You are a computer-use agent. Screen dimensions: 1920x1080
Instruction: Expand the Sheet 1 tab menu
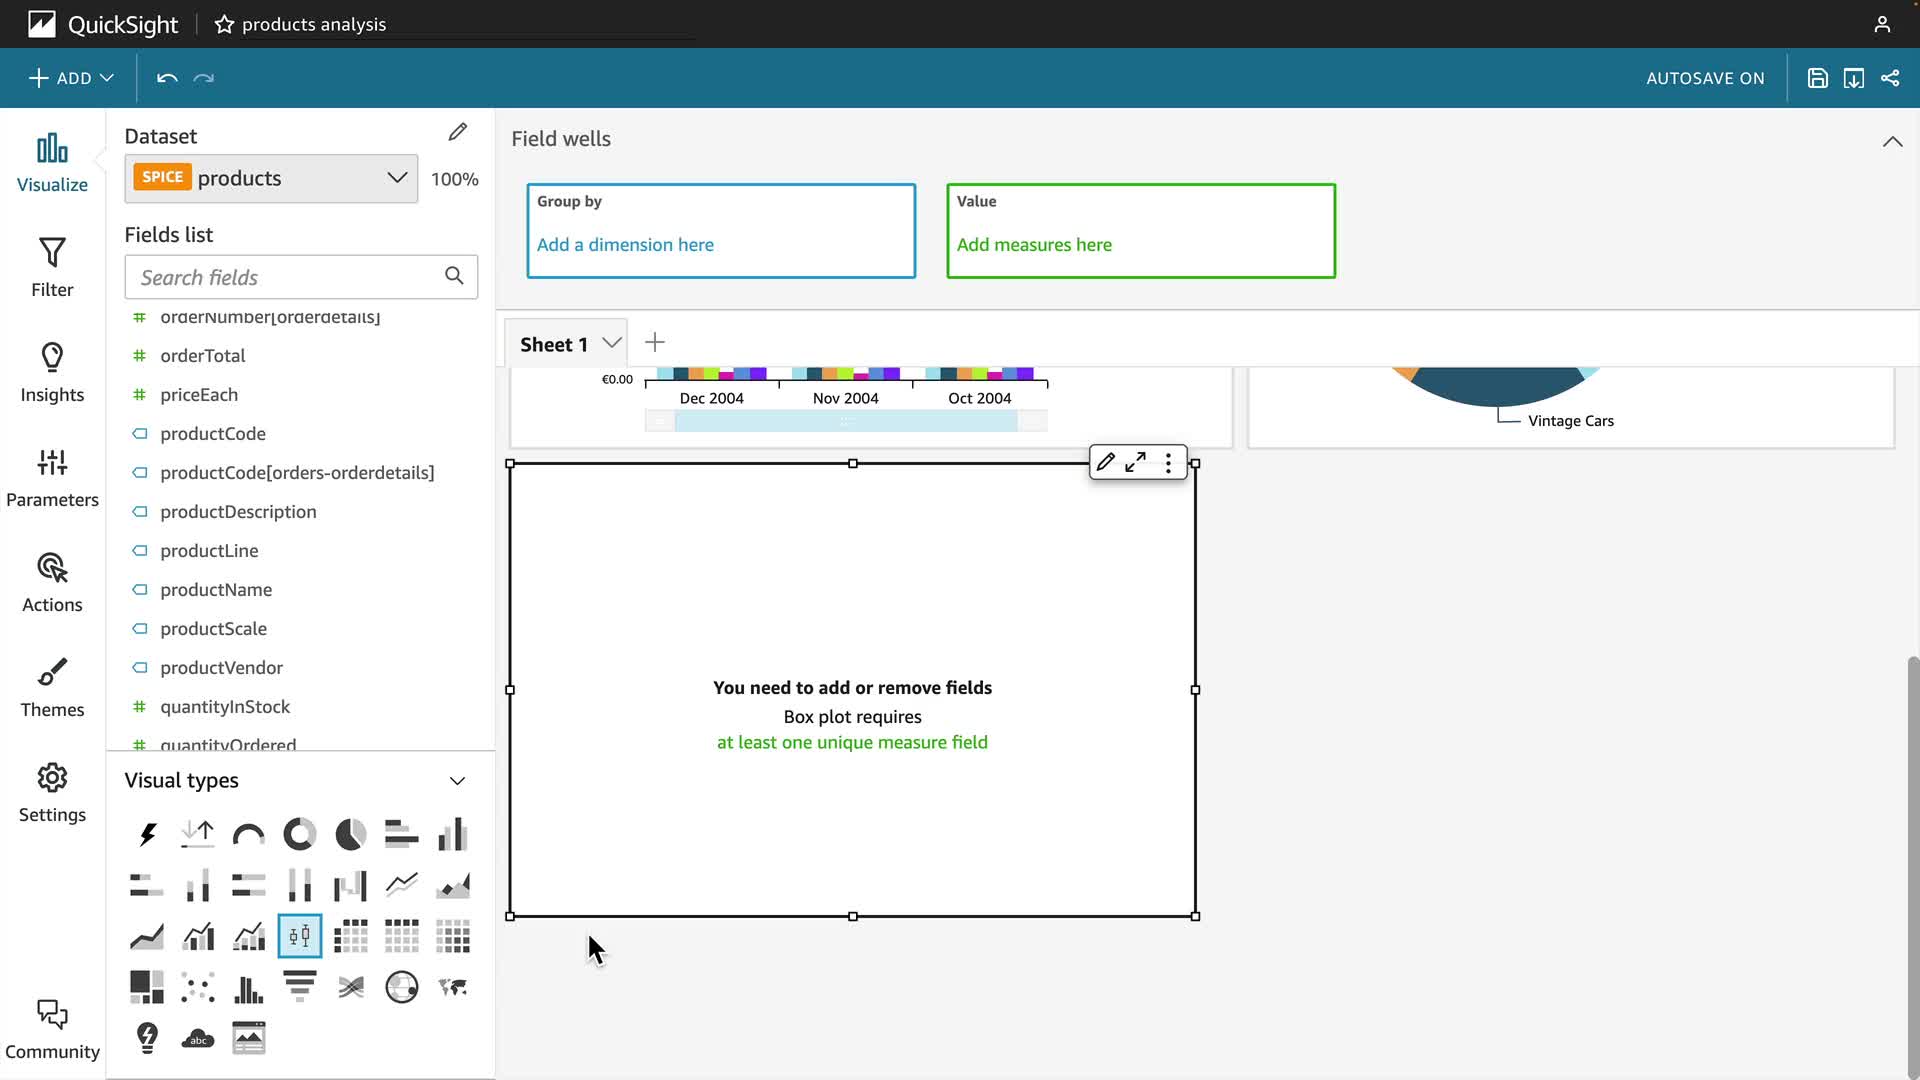pyautogui.click(x=612, y=343)
